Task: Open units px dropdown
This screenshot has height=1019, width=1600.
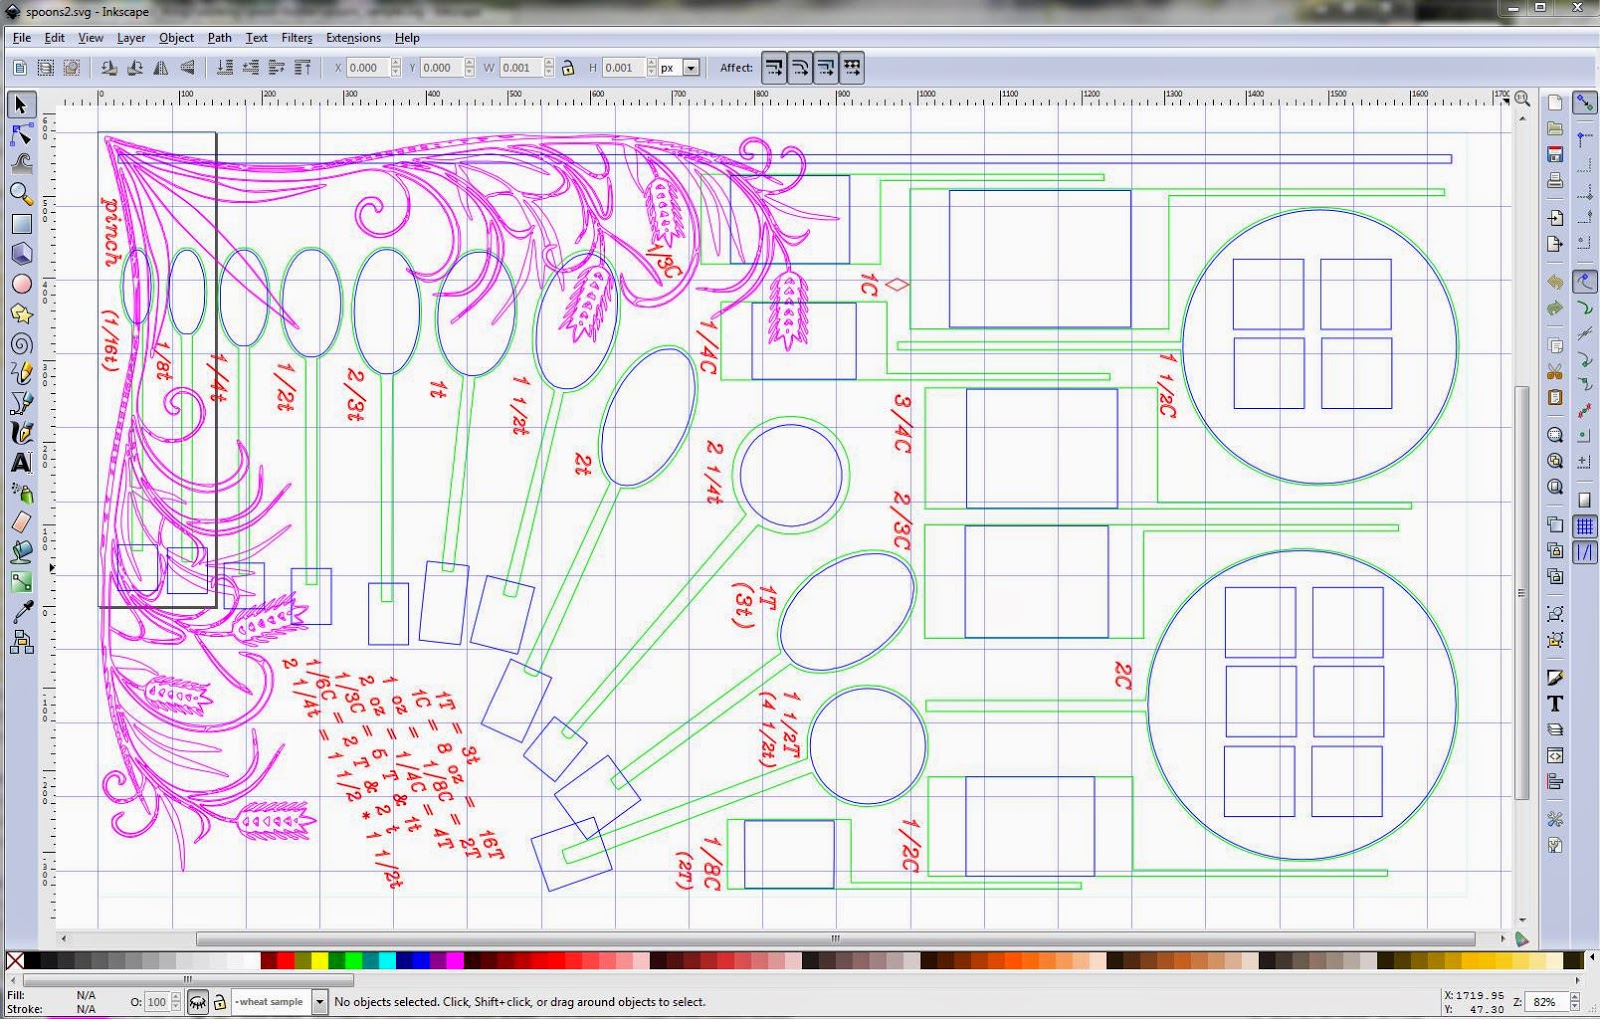Action: (x=691, y=68)
